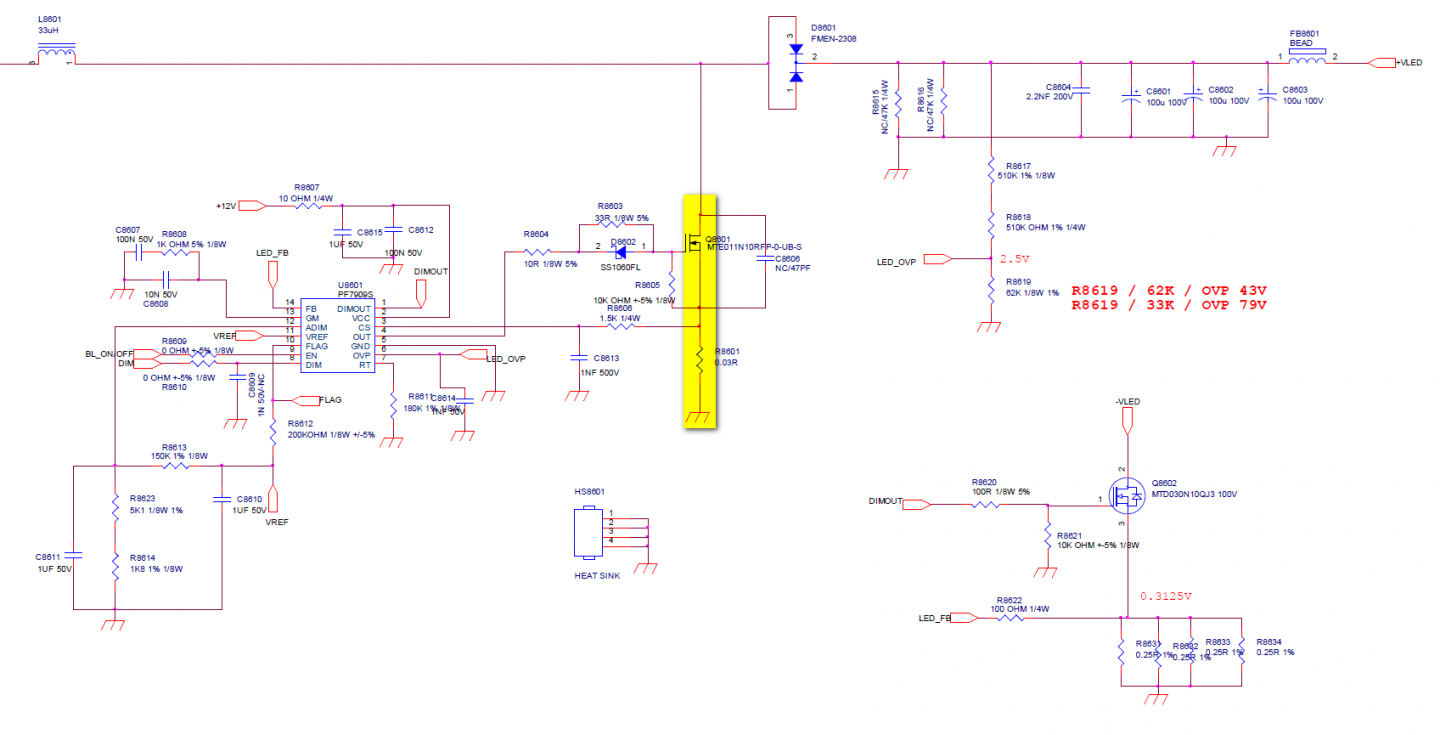Click the Q8602 MOSFET below -VLED
1440x735 pixels.
(x=1130, y=497)
